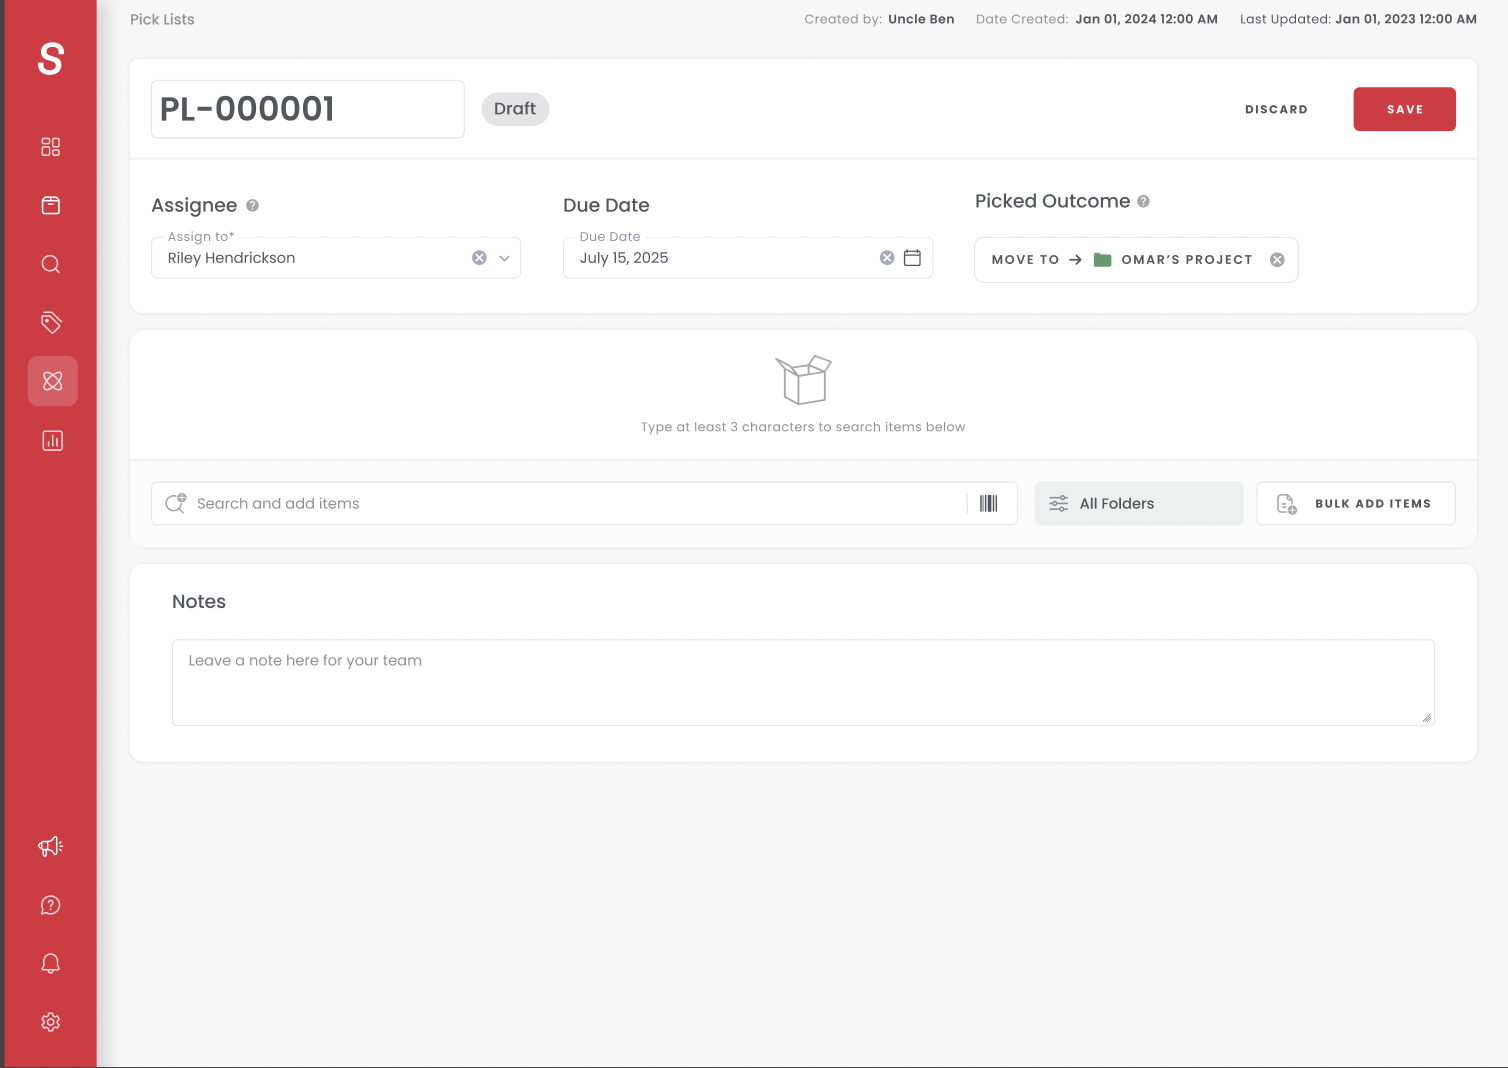
Task: Open the Items inventory section
Action: pos(50,205)
